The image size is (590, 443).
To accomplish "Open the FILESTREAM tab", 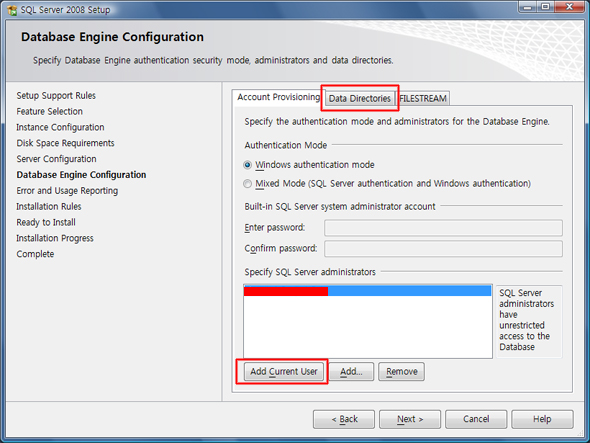I will (x=423, y=98).
